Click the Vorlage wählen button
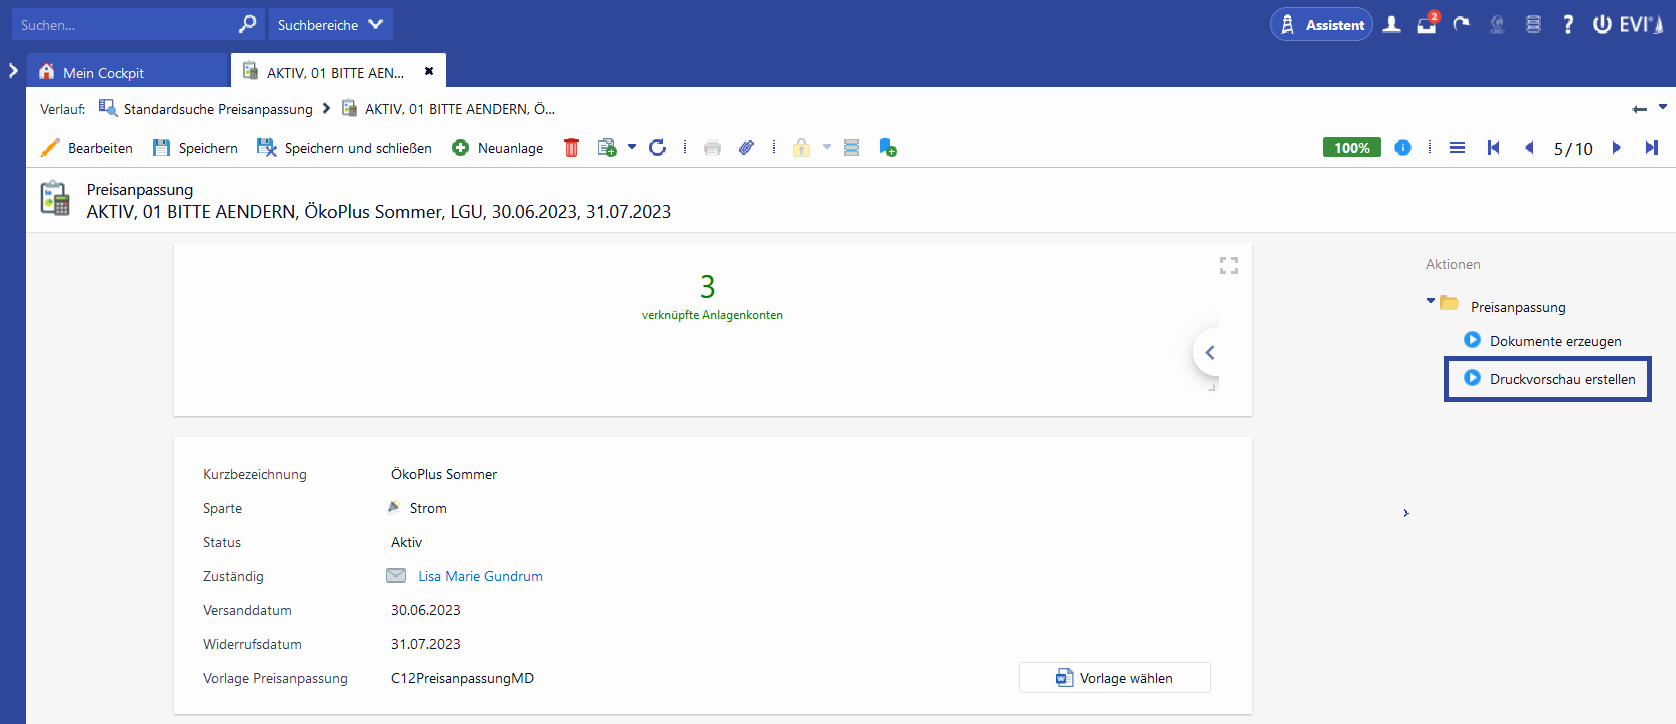This screenshot has height=724, width=1676. [1114, 678]
